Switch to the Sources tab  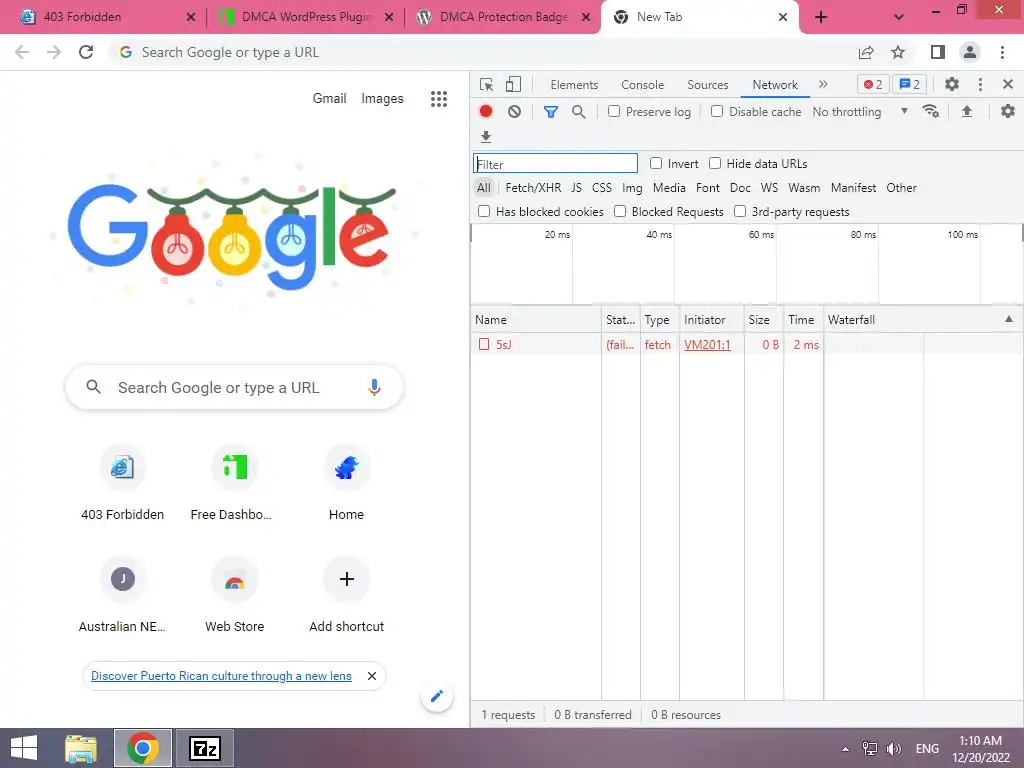[707, 85]
